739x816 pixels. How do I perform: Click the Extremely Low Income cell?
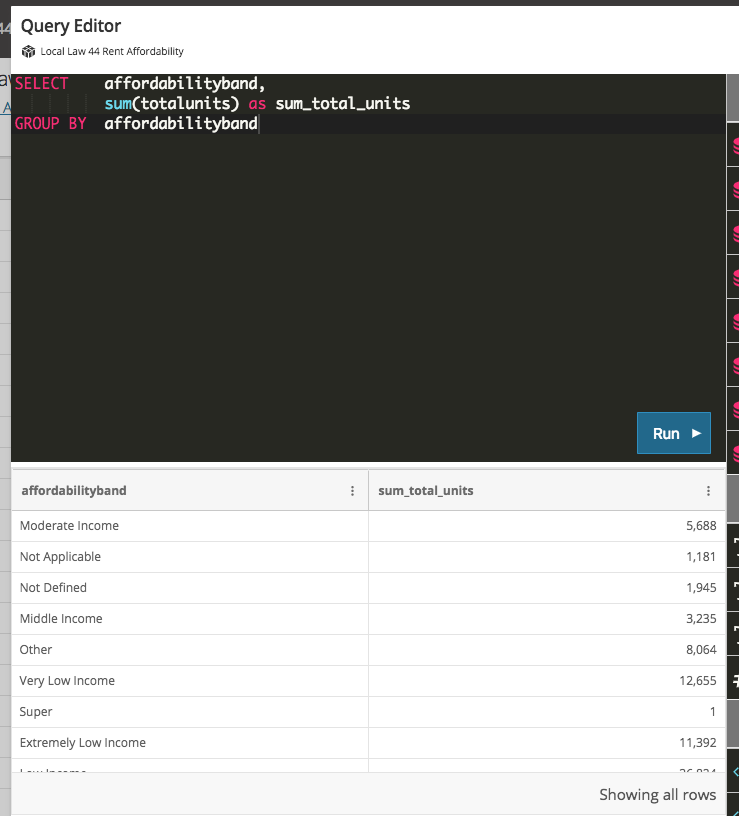pos(190,743)
